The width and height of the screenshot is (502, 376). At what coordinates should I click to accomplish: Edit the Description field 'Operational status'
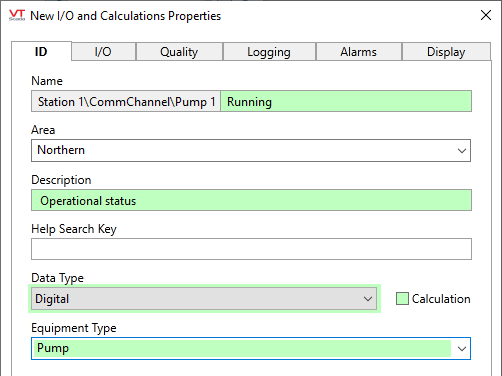tap(251, 200)
